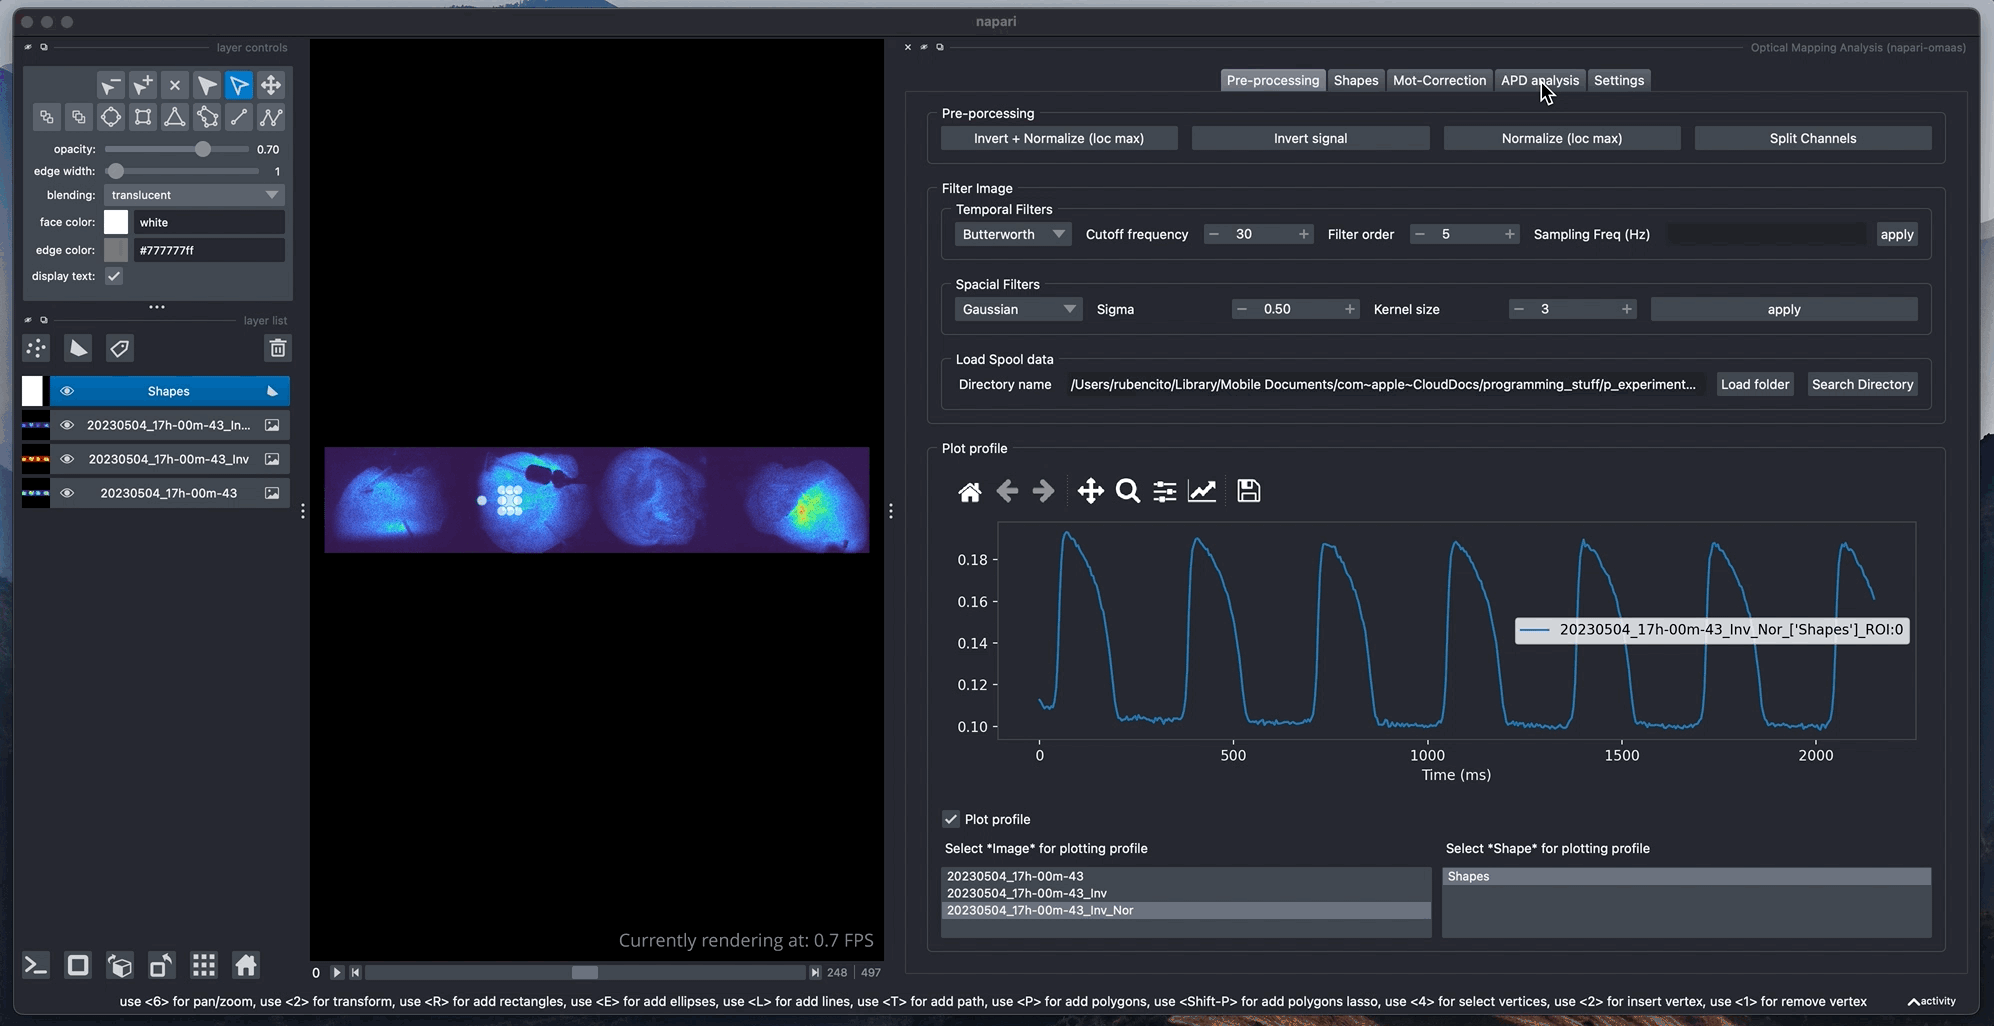Open the napari console
Screen dimensions: 1994x1026
point(36,965)
